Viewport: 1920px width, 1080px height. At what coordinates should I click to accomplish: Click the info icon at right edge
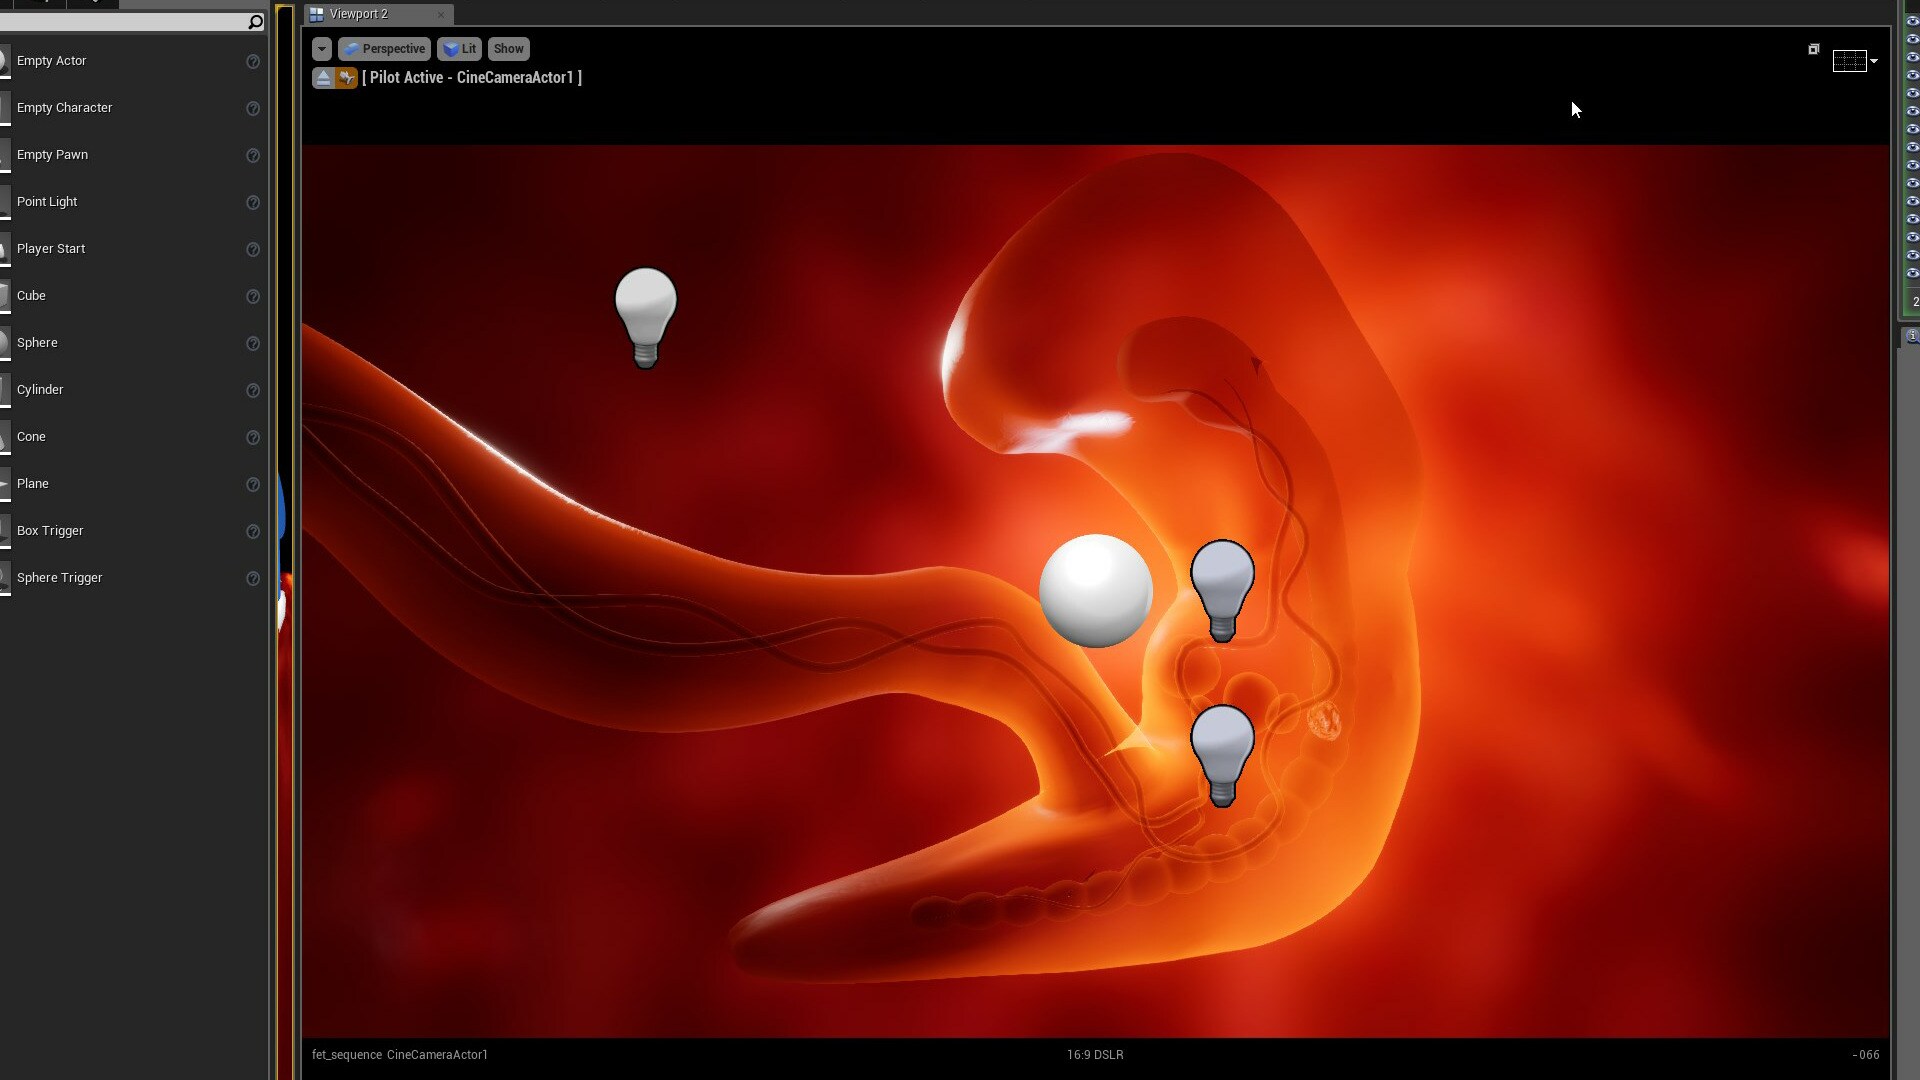(1911, 337)
